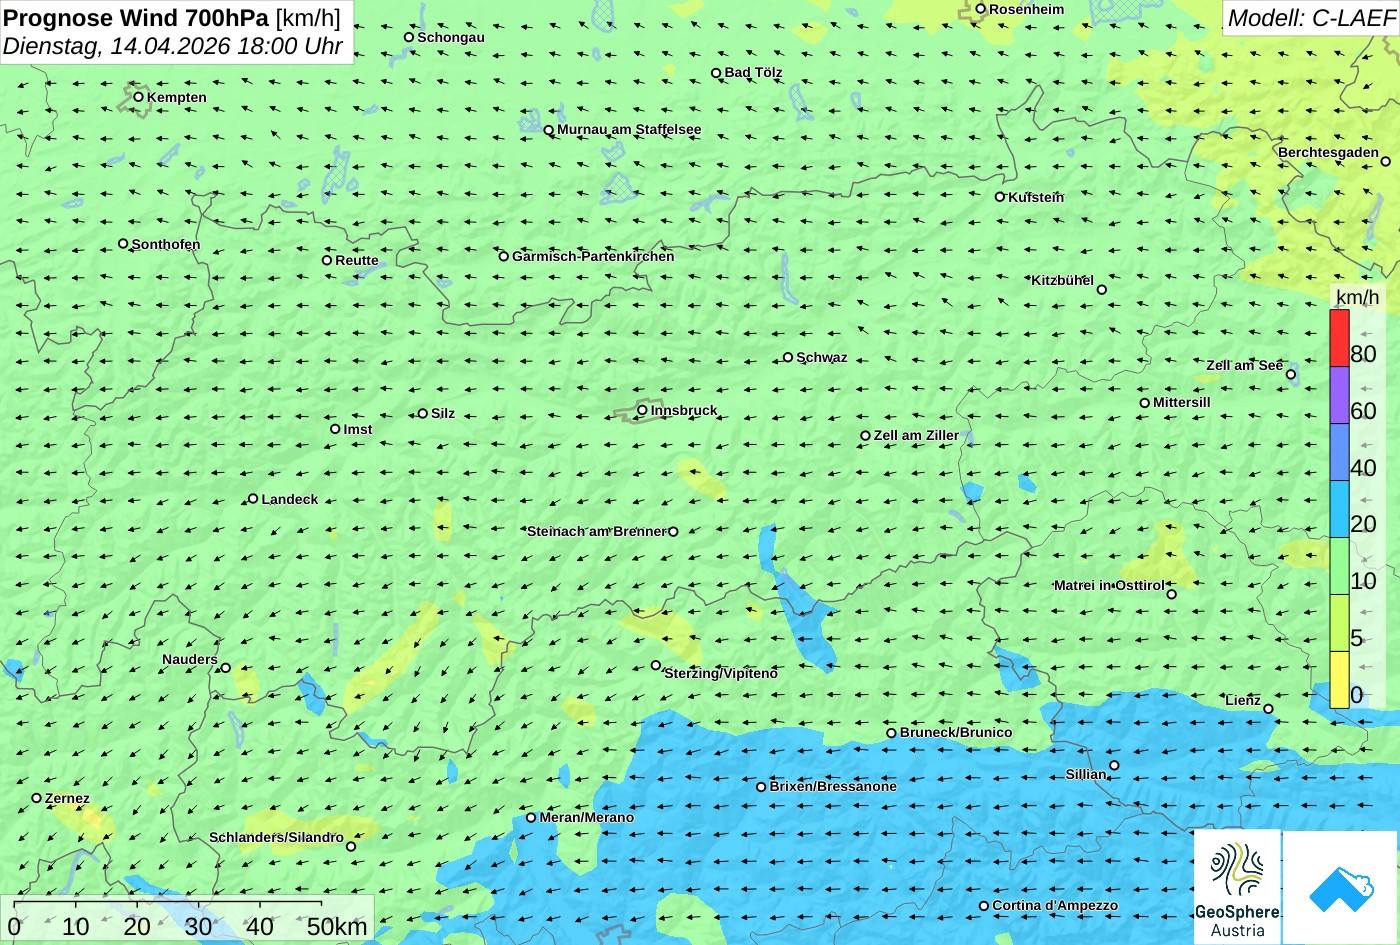Click the Nauders location marker
Viewport: 1400px width, 945px height.
coord(226,668)
